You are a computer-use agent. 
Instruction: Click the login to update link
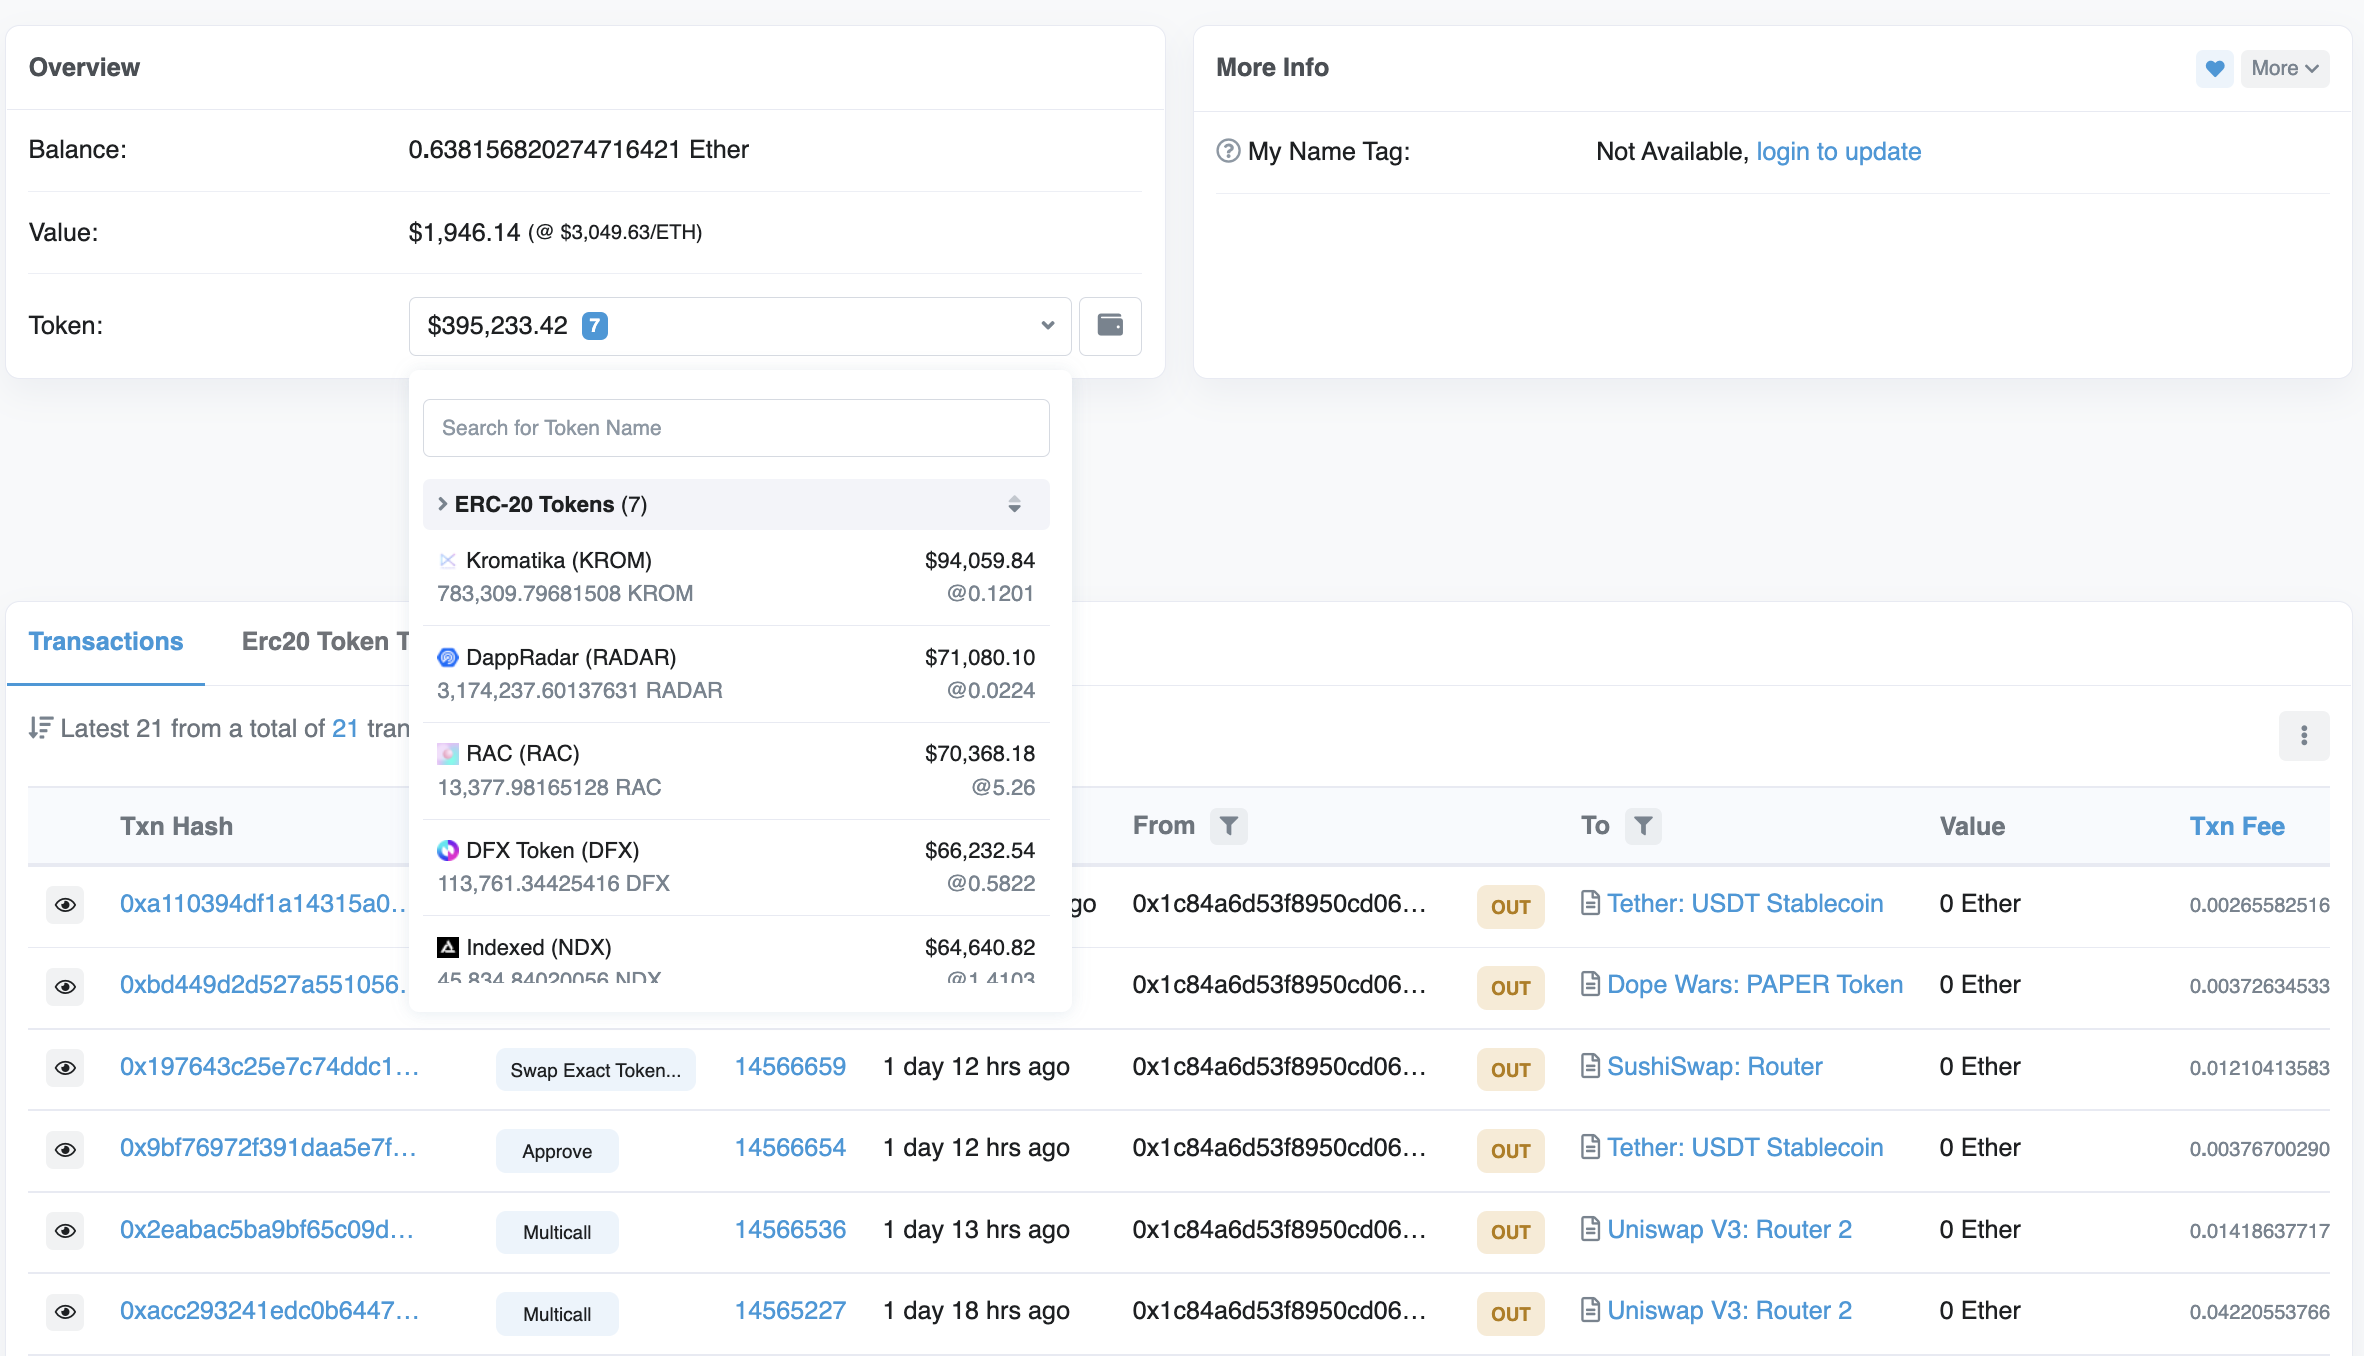tap(1838, 151)
